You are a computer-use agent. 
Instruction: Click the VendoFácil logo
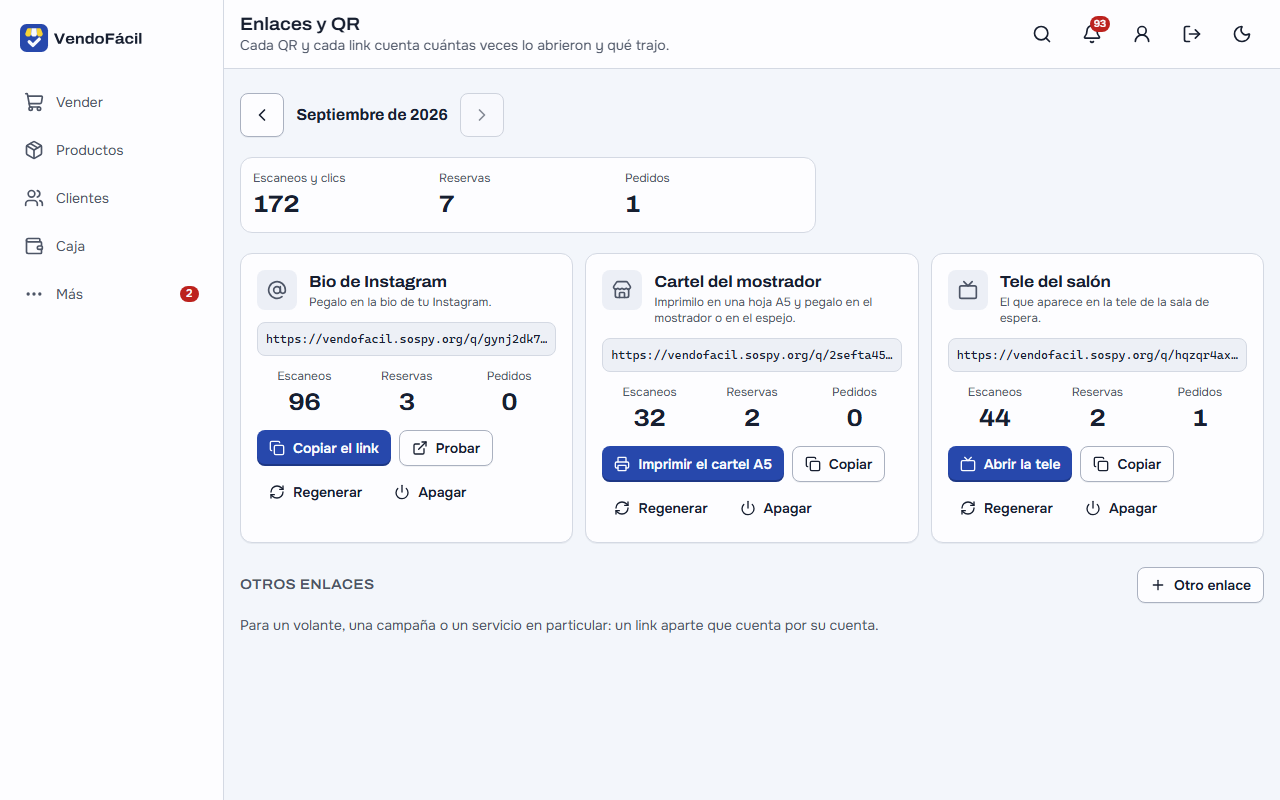pyautogui.click(x=81, y=38)
